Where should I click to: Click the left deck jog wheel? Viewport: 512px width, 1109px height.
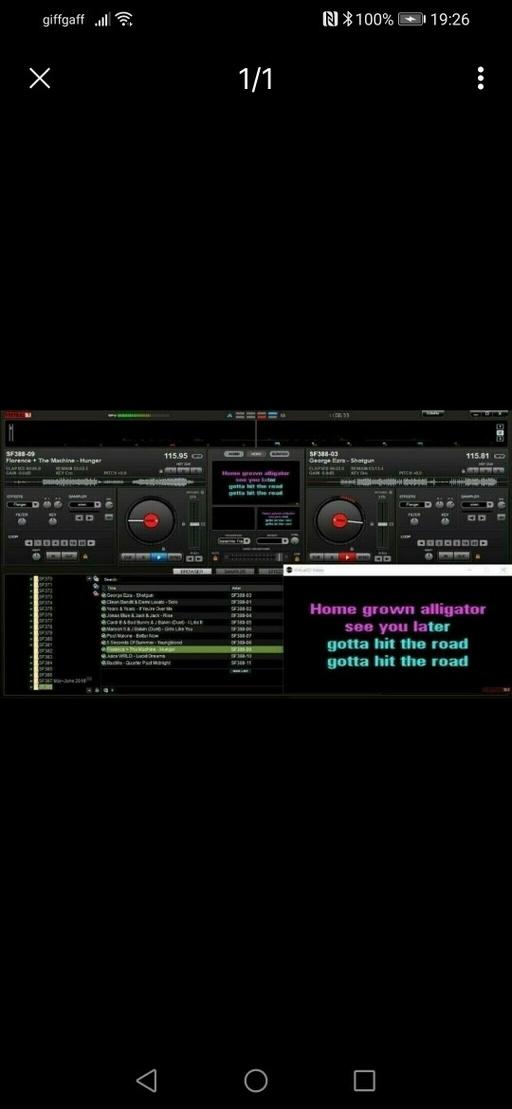coord(151,521)
